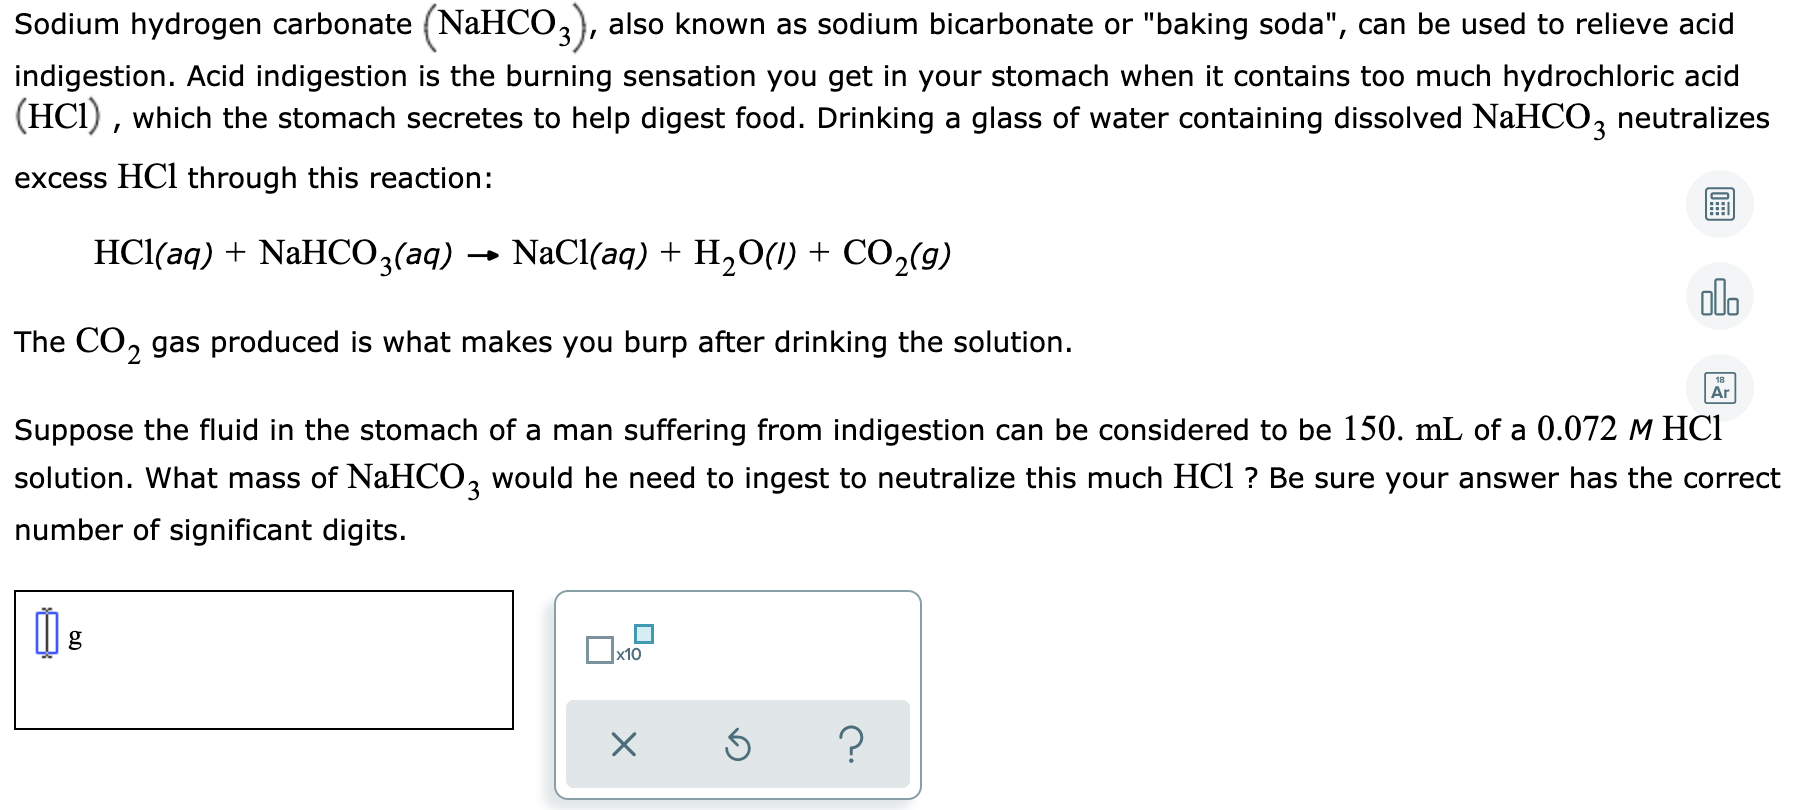Check the highlighted blue box above x10
This screenshot has height=810, width=1796.
coord(644,632)
